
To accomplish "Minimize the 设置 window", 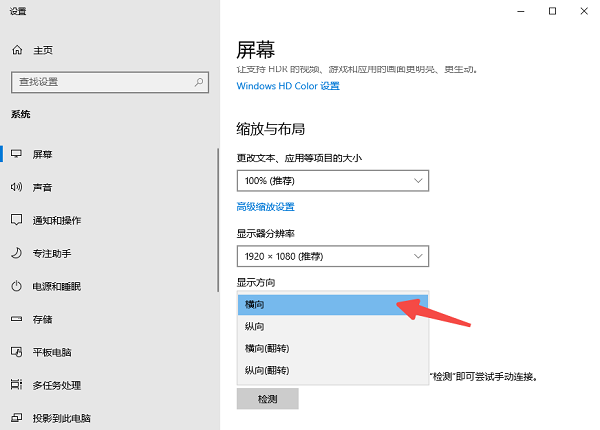I will (520, 11).
